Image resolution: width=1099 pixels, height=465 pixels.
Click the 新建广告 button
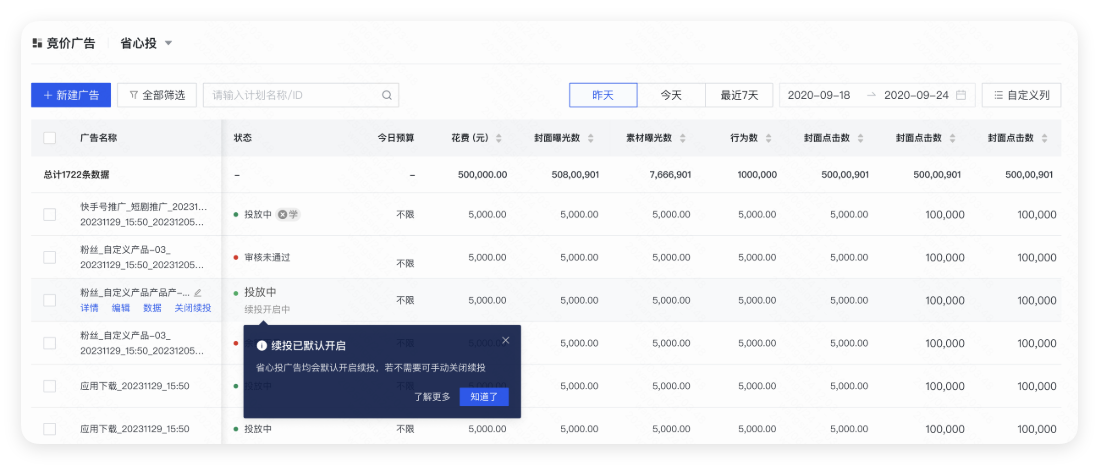(x=71, y=95)
